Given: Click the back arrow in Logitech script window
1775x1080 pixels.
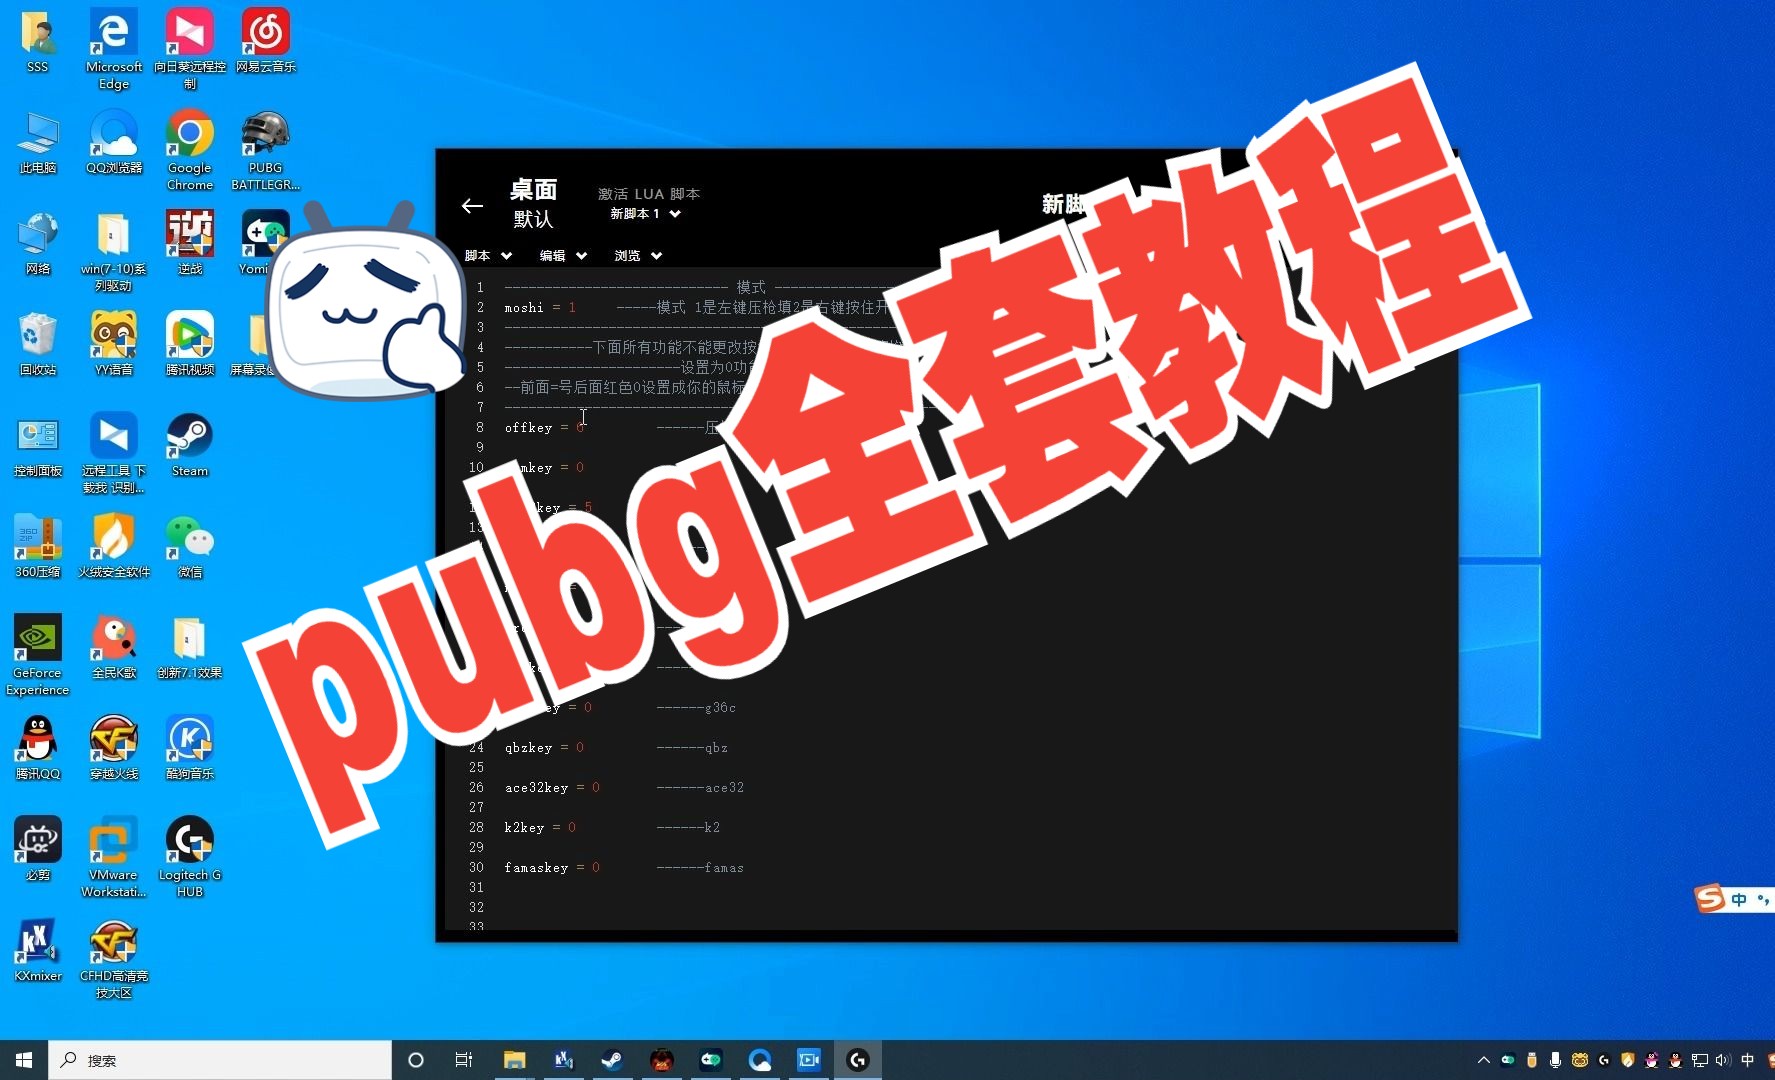Looking at the screenshot, I should [472, 206].
